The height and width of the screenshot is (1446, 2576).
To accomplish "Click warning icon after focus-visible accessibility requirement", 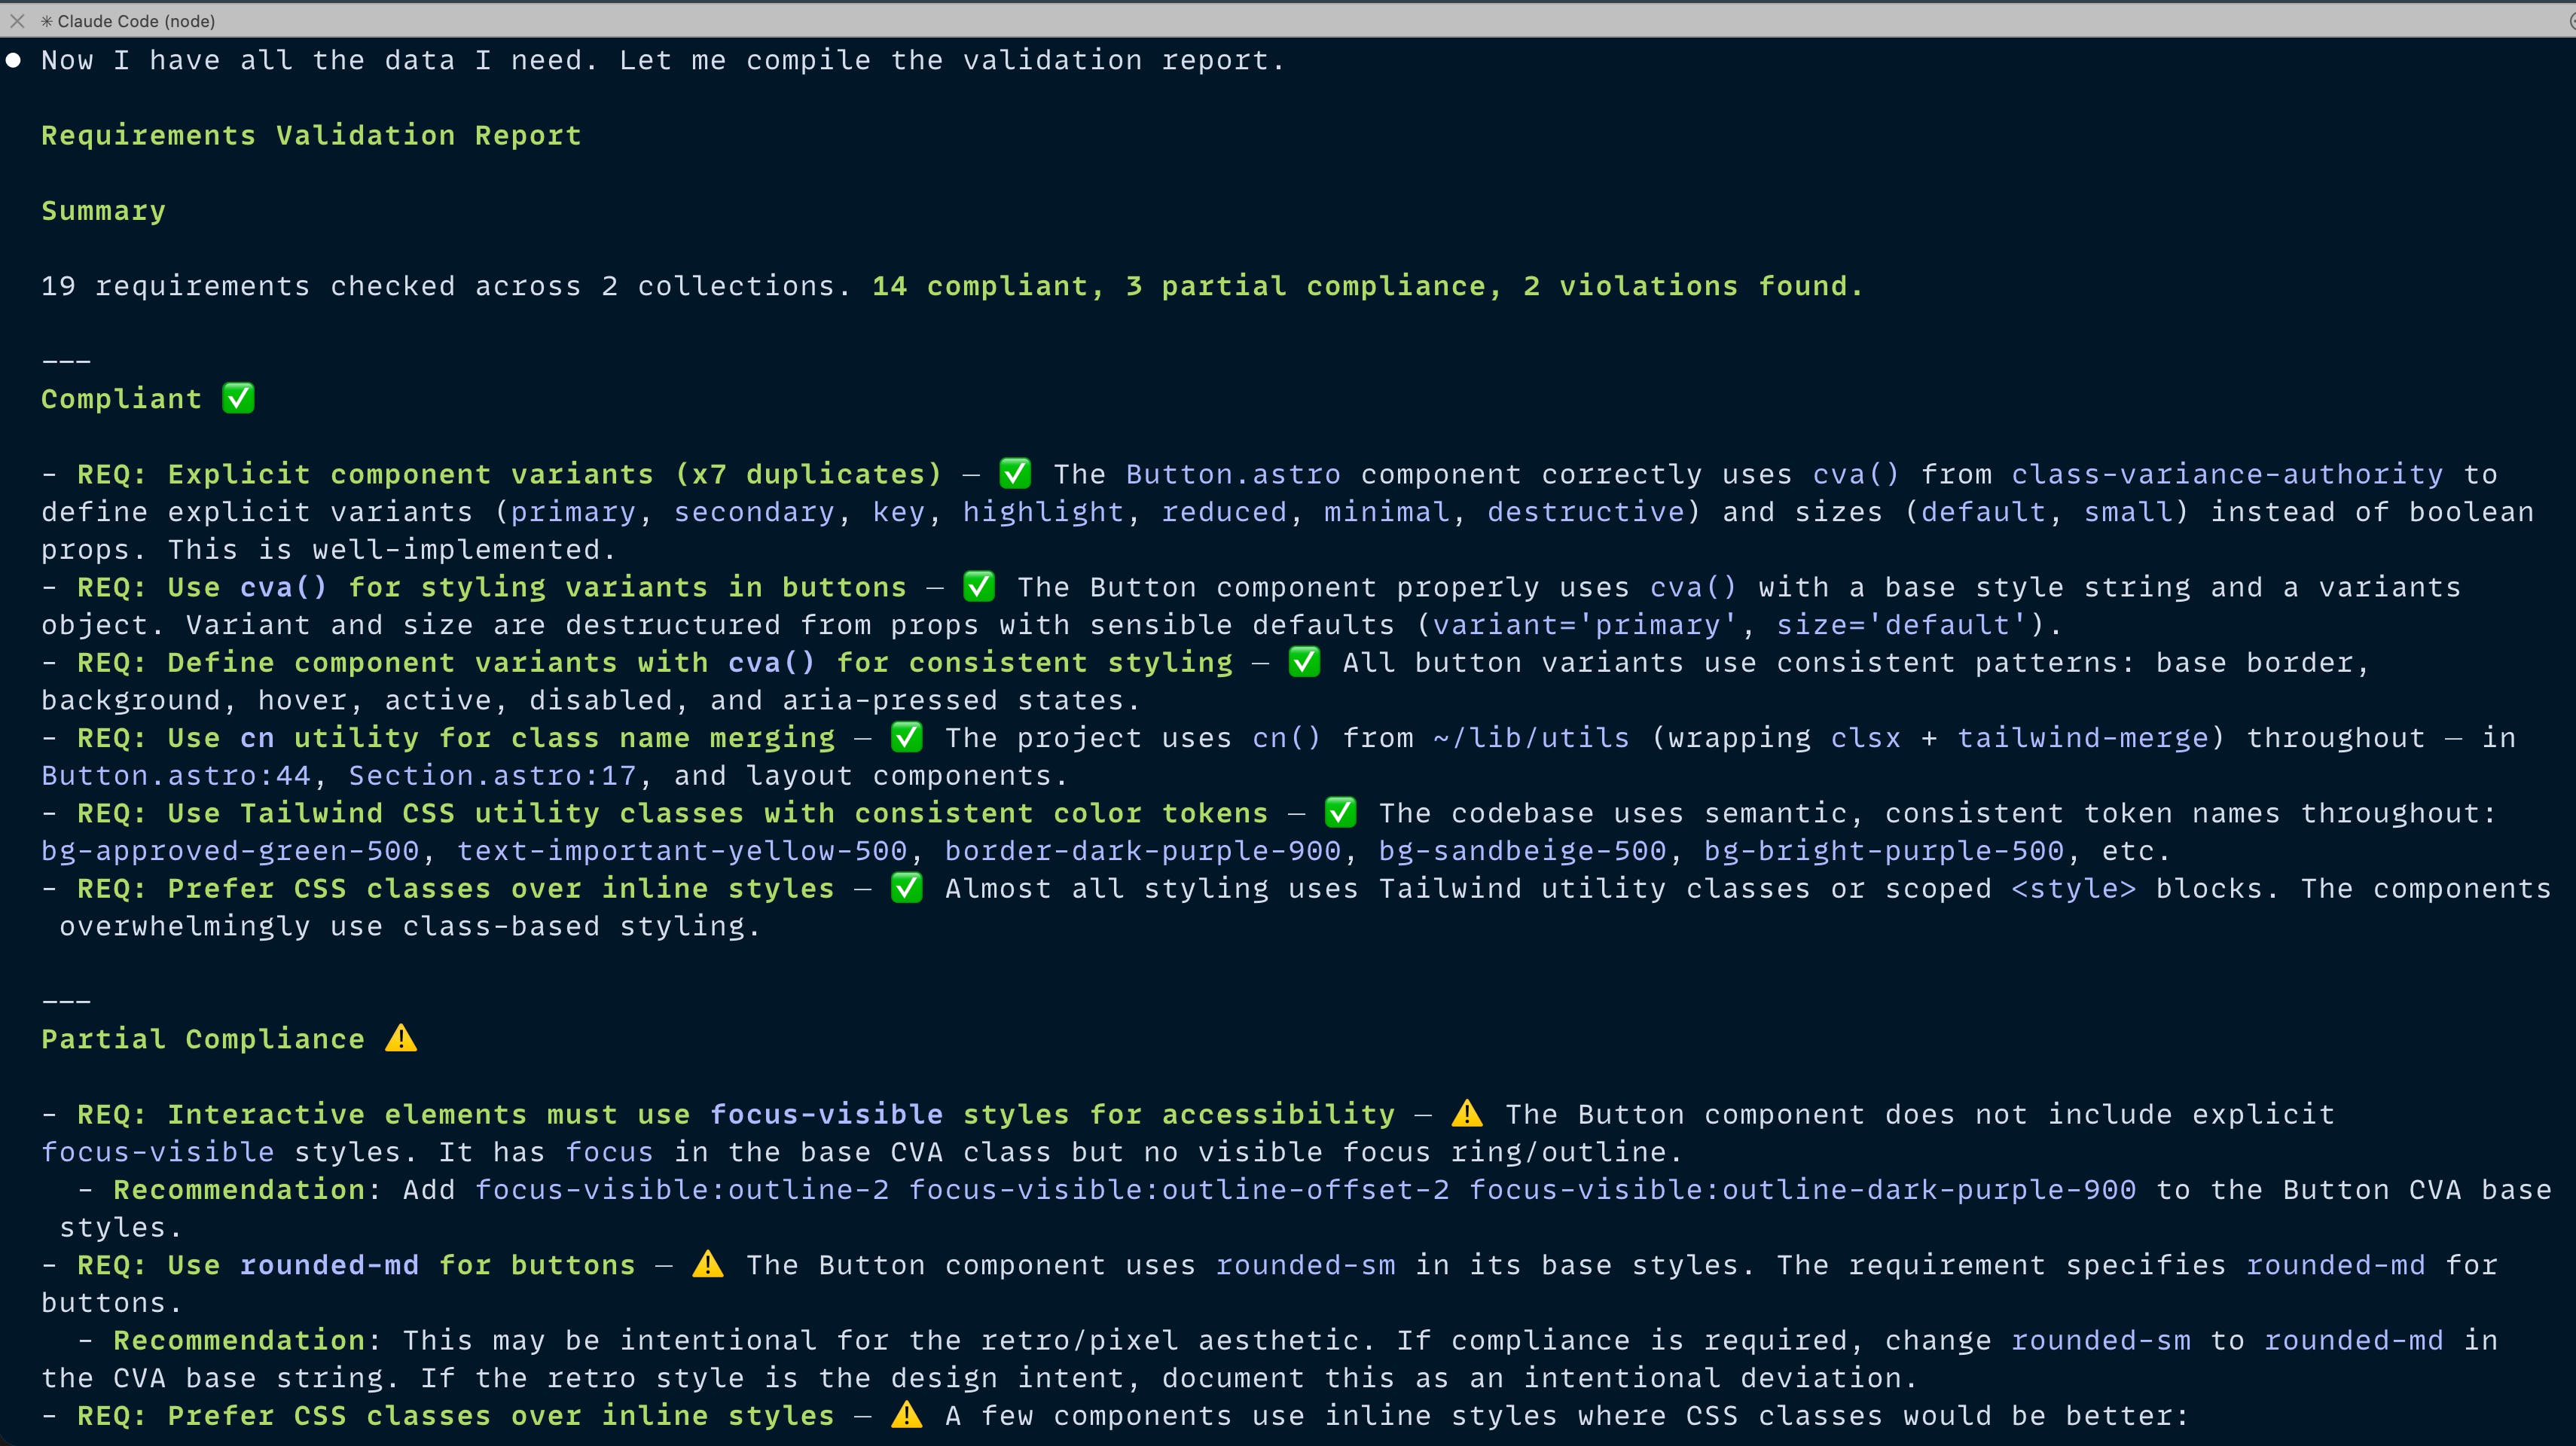I will [x=1466, y=1113].
